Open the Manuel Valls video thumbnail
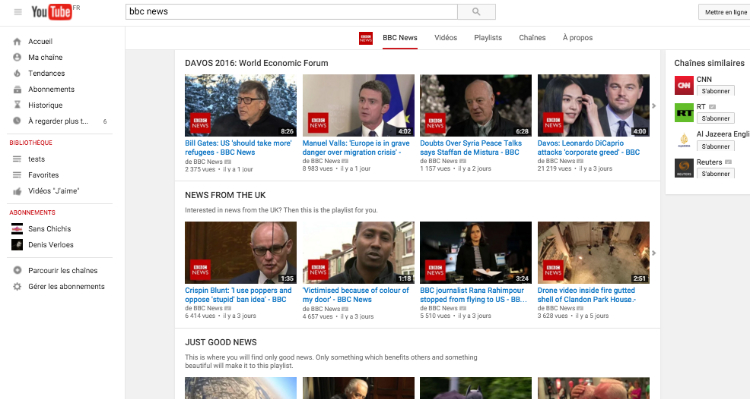 tap(358, 105)
